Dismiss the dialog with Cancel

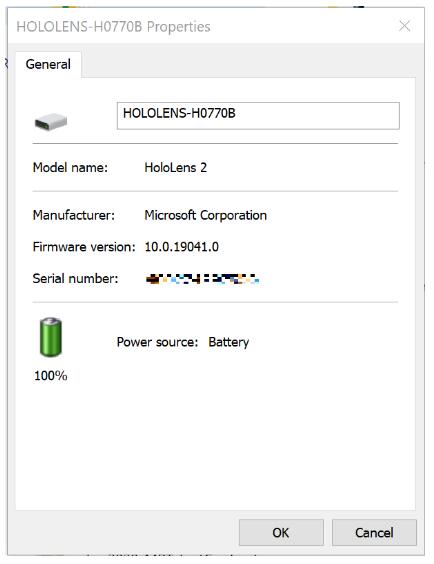click(374, 532)
